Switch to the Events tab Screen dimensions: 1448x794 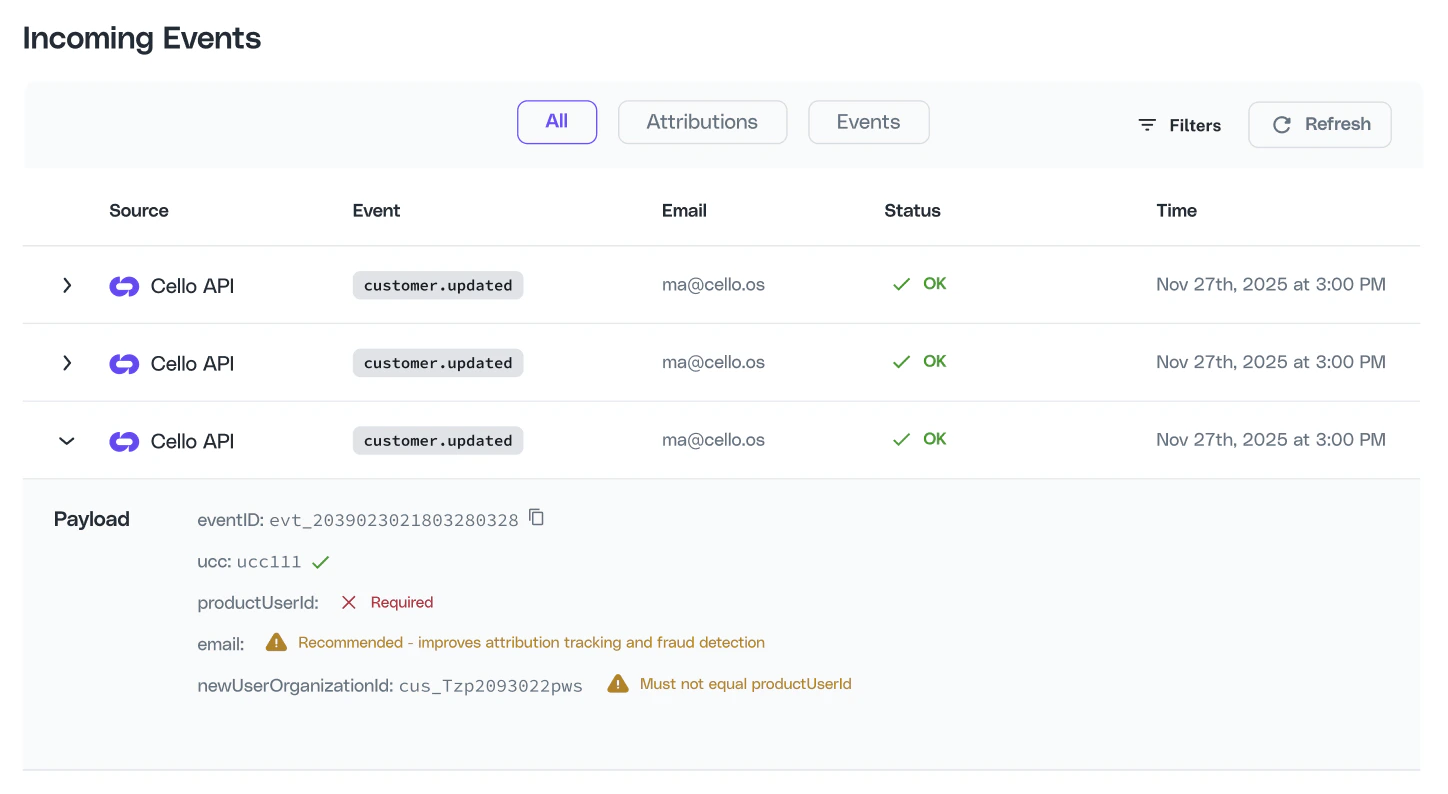pos(868,122)
